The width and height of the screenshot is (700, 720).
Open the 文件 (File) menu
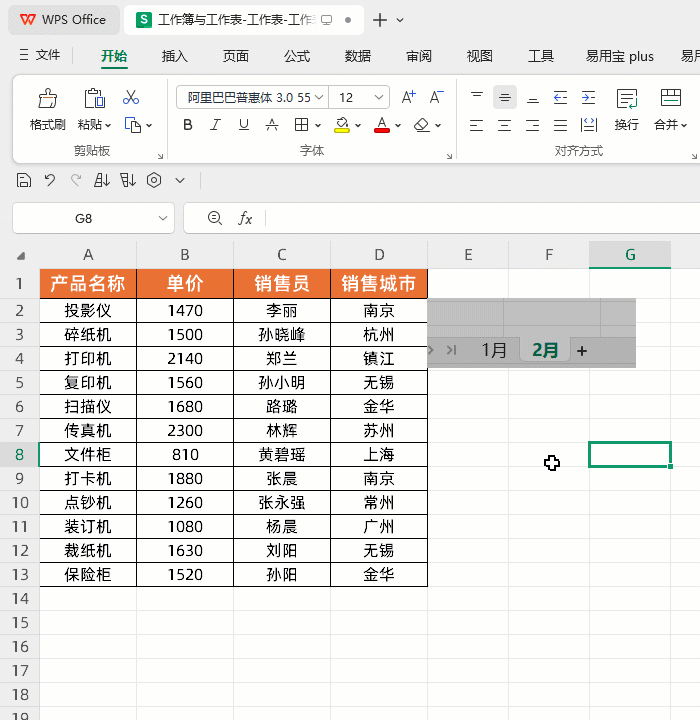[40, 55]
